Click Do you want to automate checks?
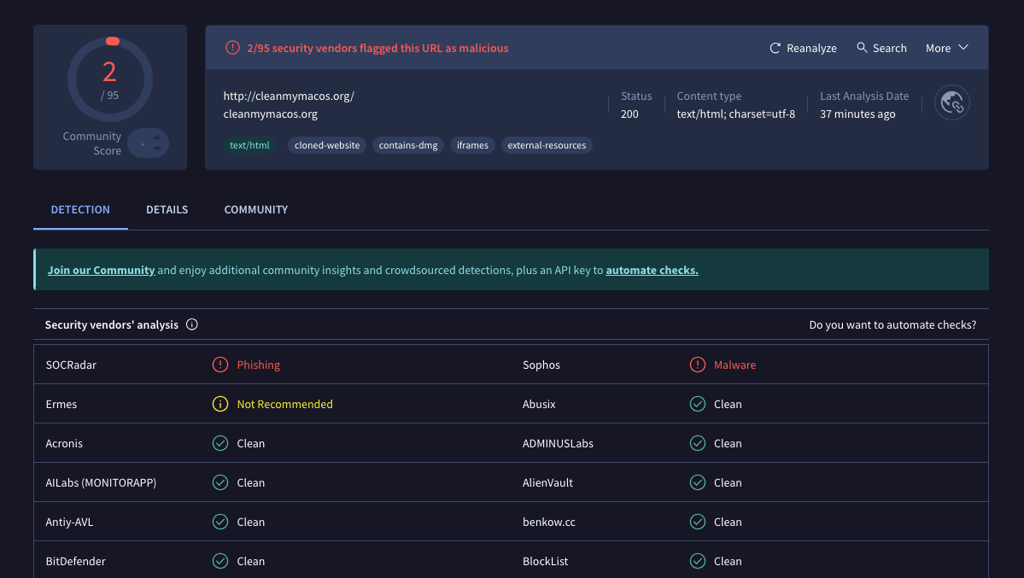Image resolution: width=1024 pixels, height=578 pixels. pos(893,325)
